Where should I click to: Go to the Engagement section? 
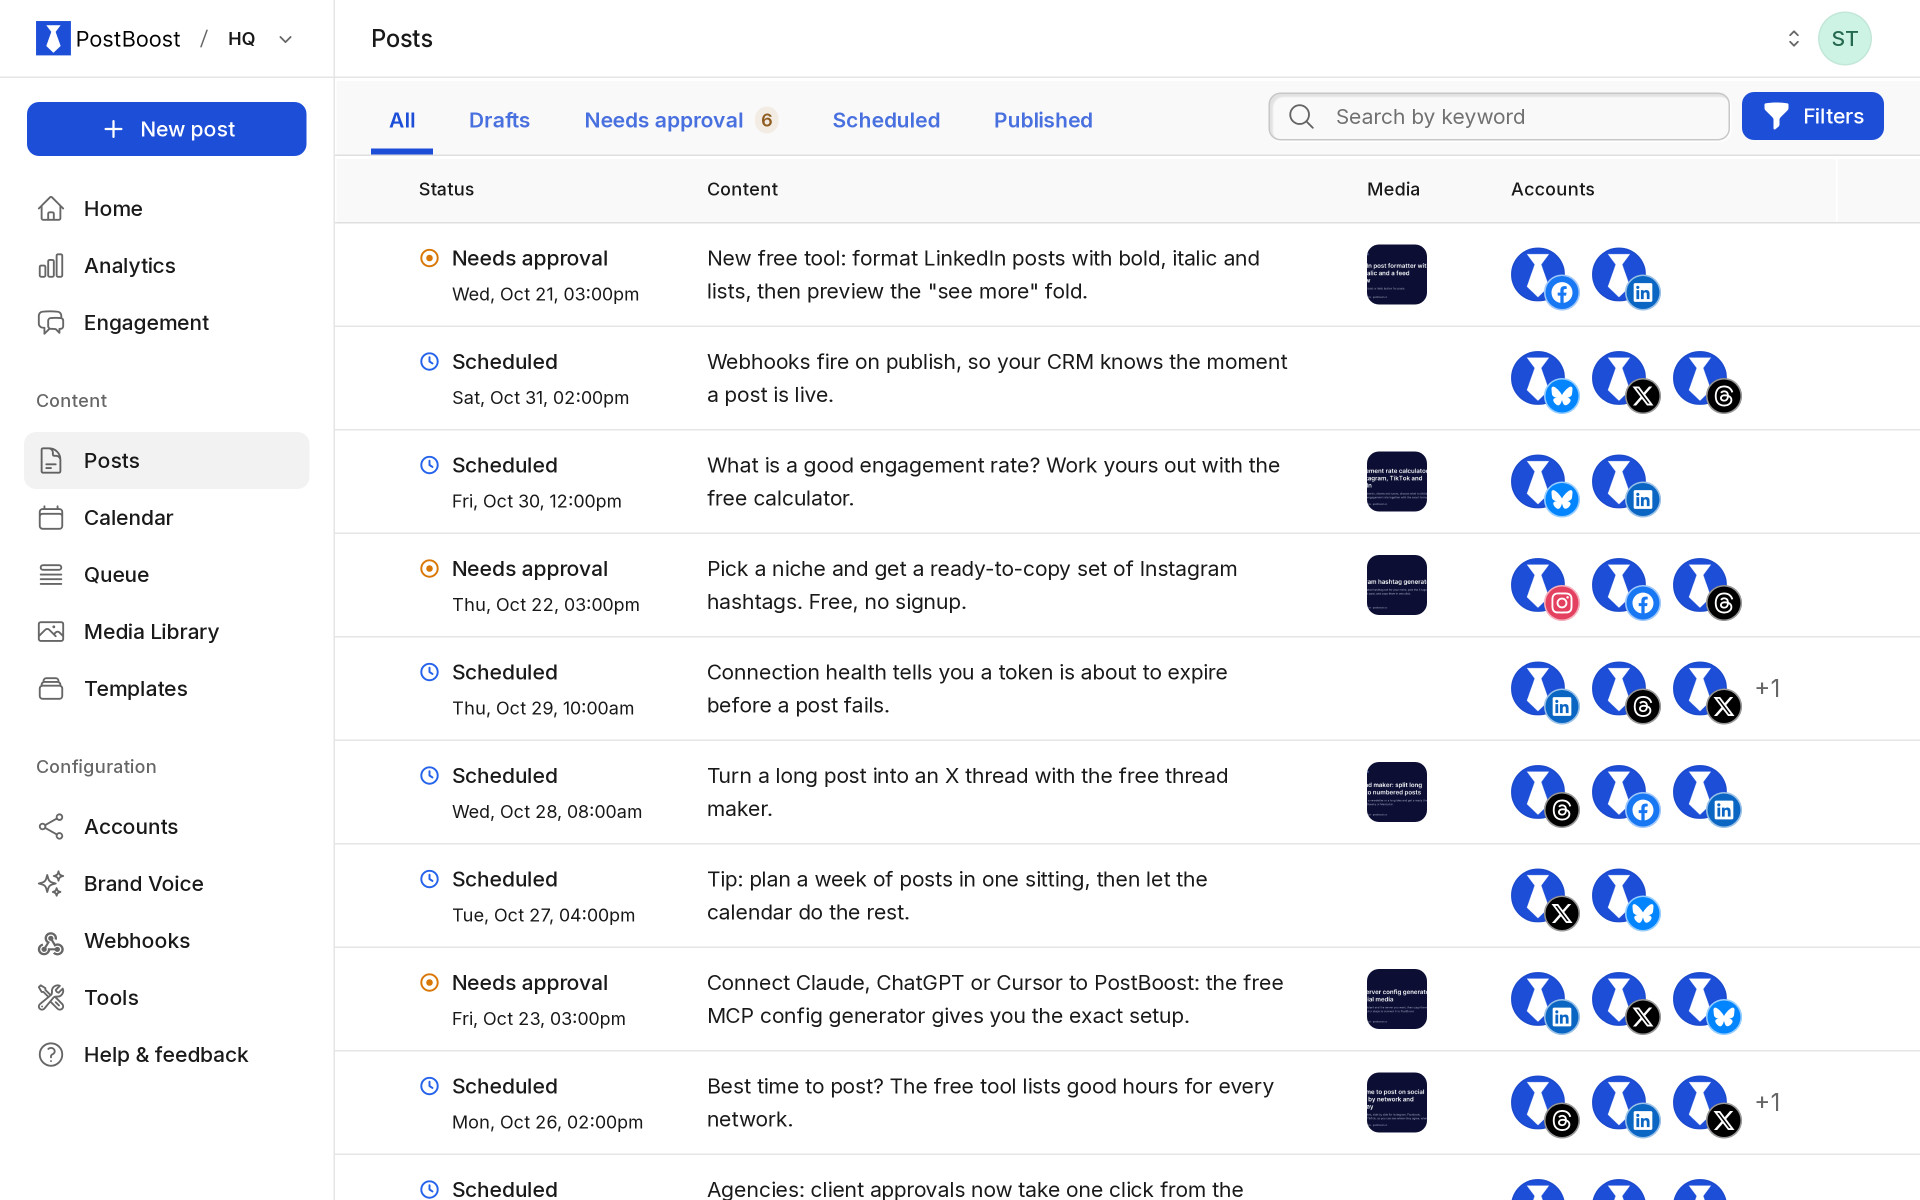coord(166,322)
